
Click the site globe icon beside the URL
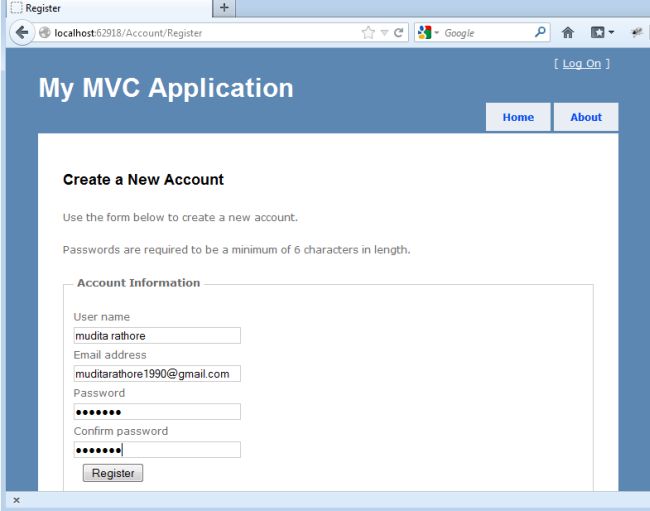pos(44,32)
